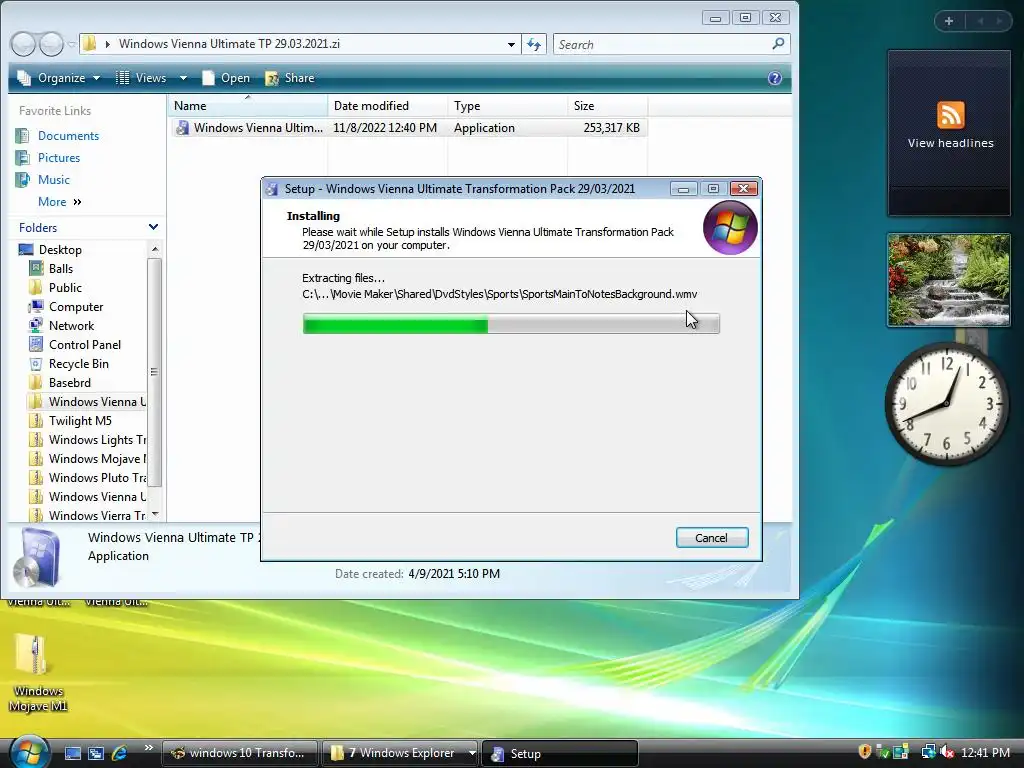Click the folder tree scrollbar thumb
The image size is (1024, 768).
[x=155, y=372]
